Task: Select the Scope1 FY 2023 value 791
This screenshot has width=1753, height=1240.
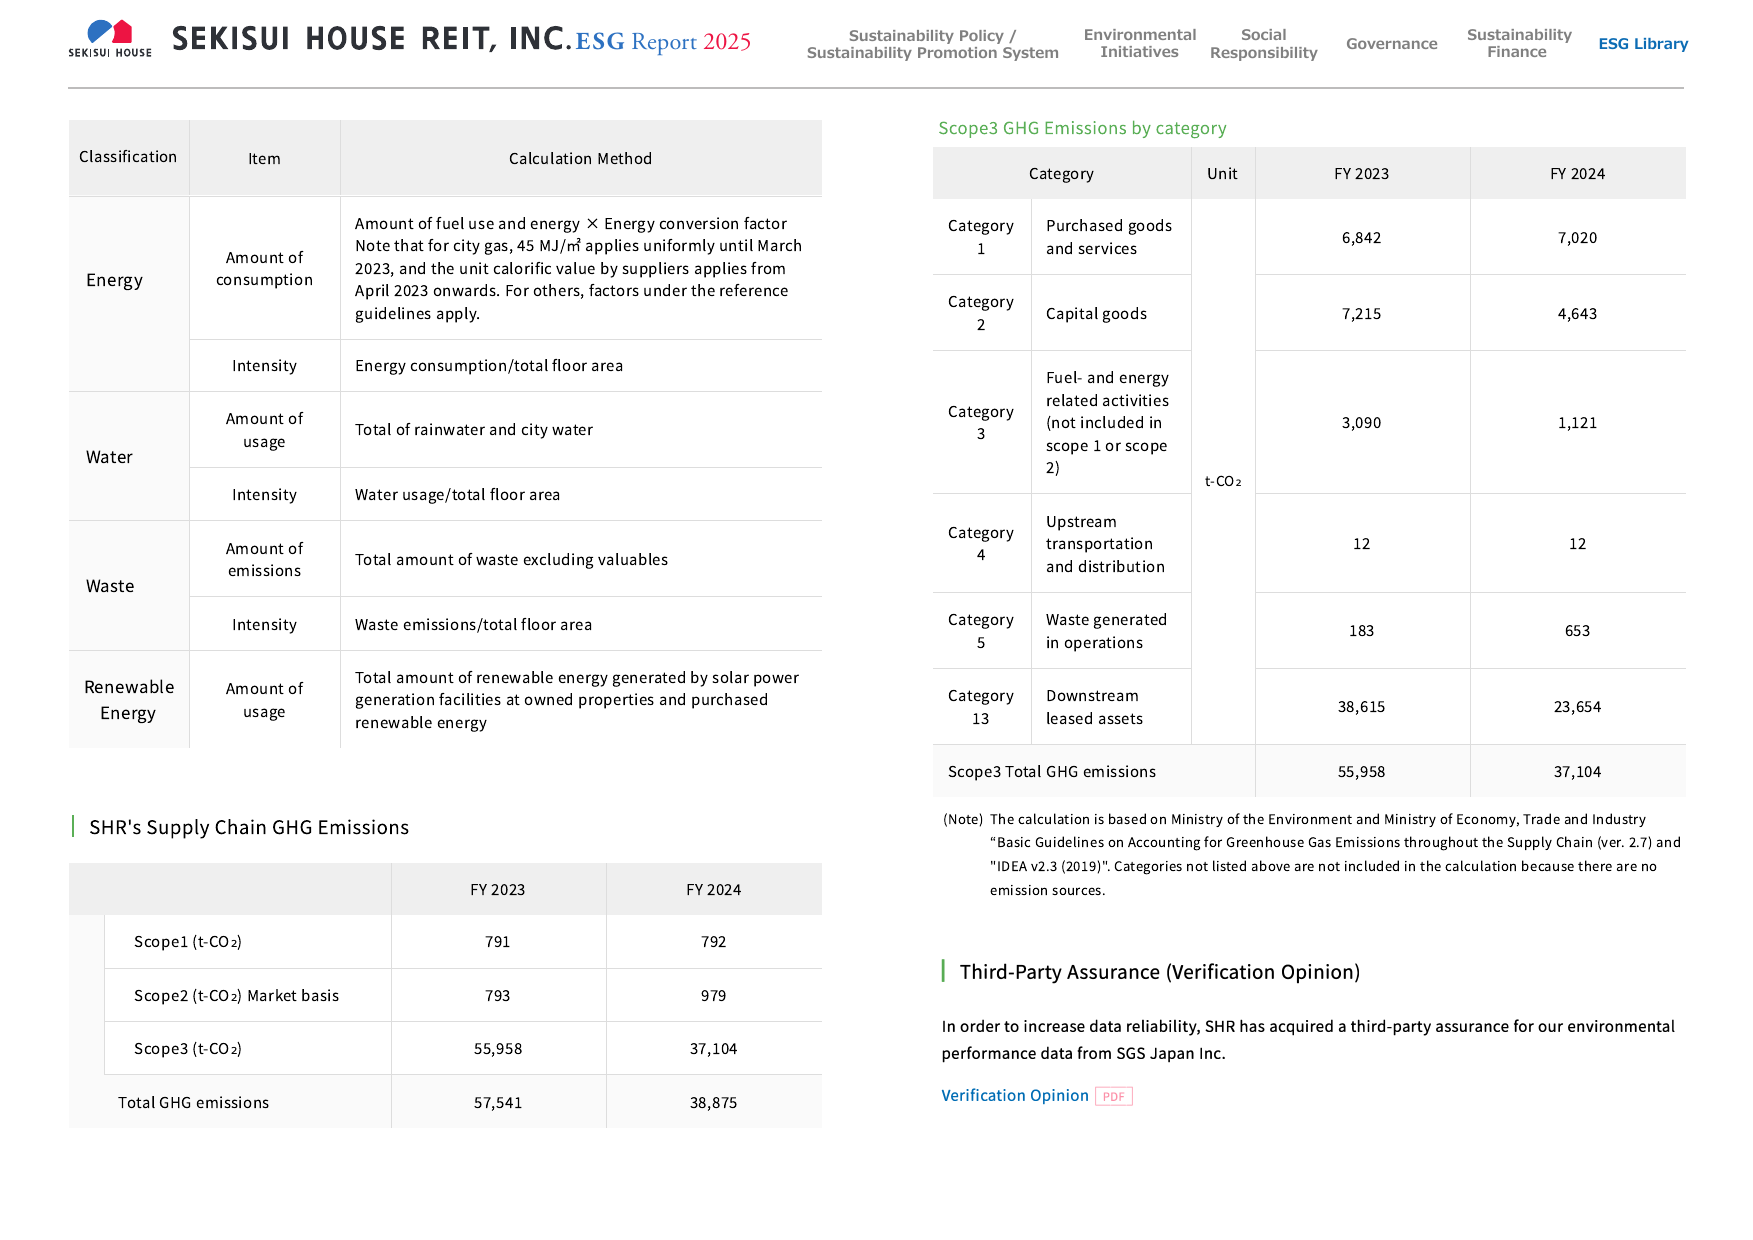Action: click(x=497, y=942)
